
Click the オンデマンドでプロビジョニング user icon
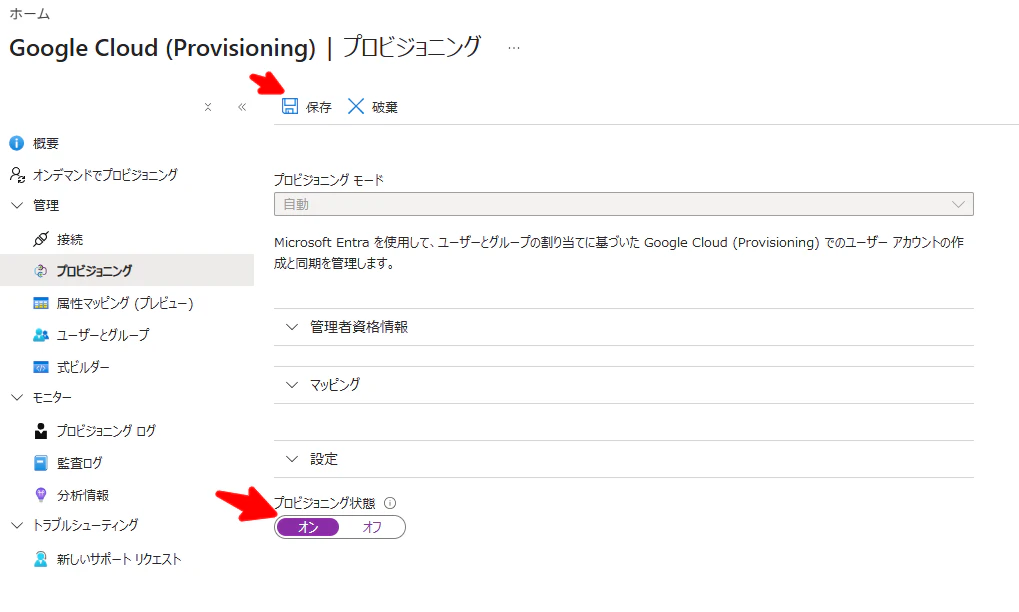tap(18, 174)
